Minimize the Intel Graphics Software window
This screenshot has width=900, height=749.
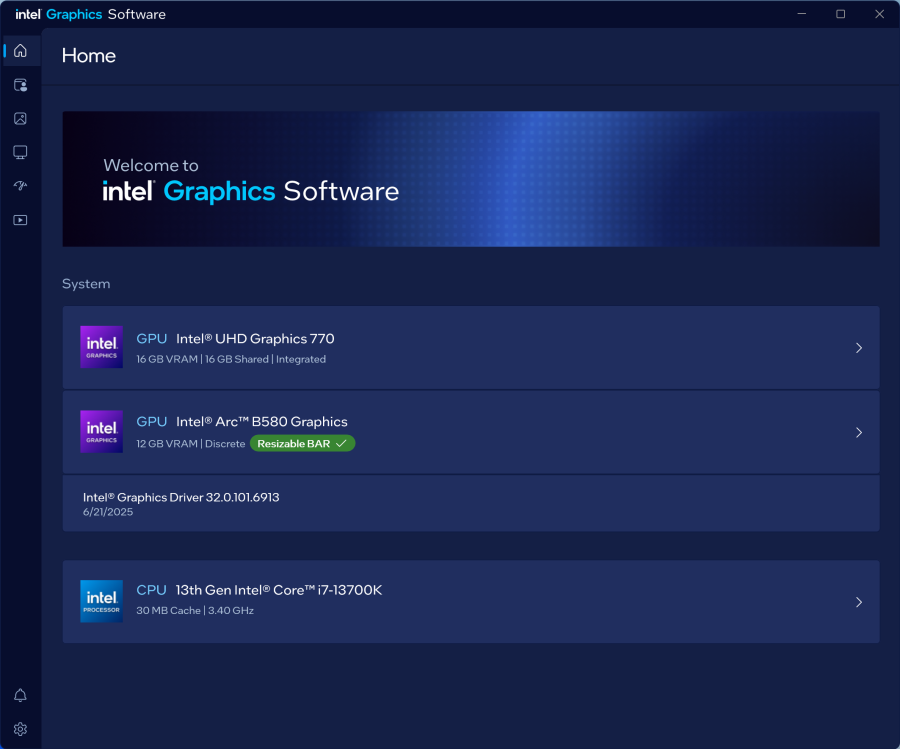(x=802, y=14)
